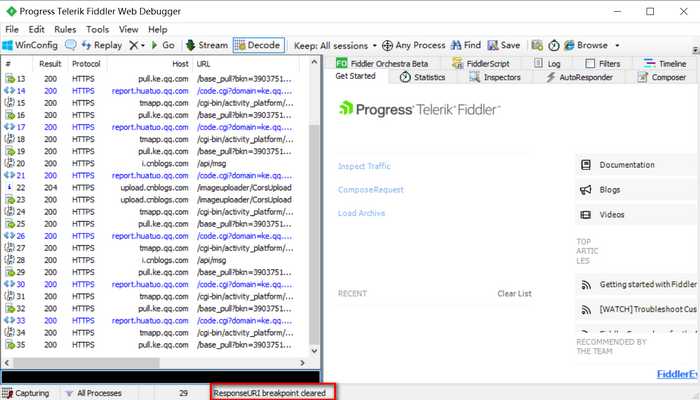Click the ComposeRequest link
The image size is (700, 400).
coord(371,190)
